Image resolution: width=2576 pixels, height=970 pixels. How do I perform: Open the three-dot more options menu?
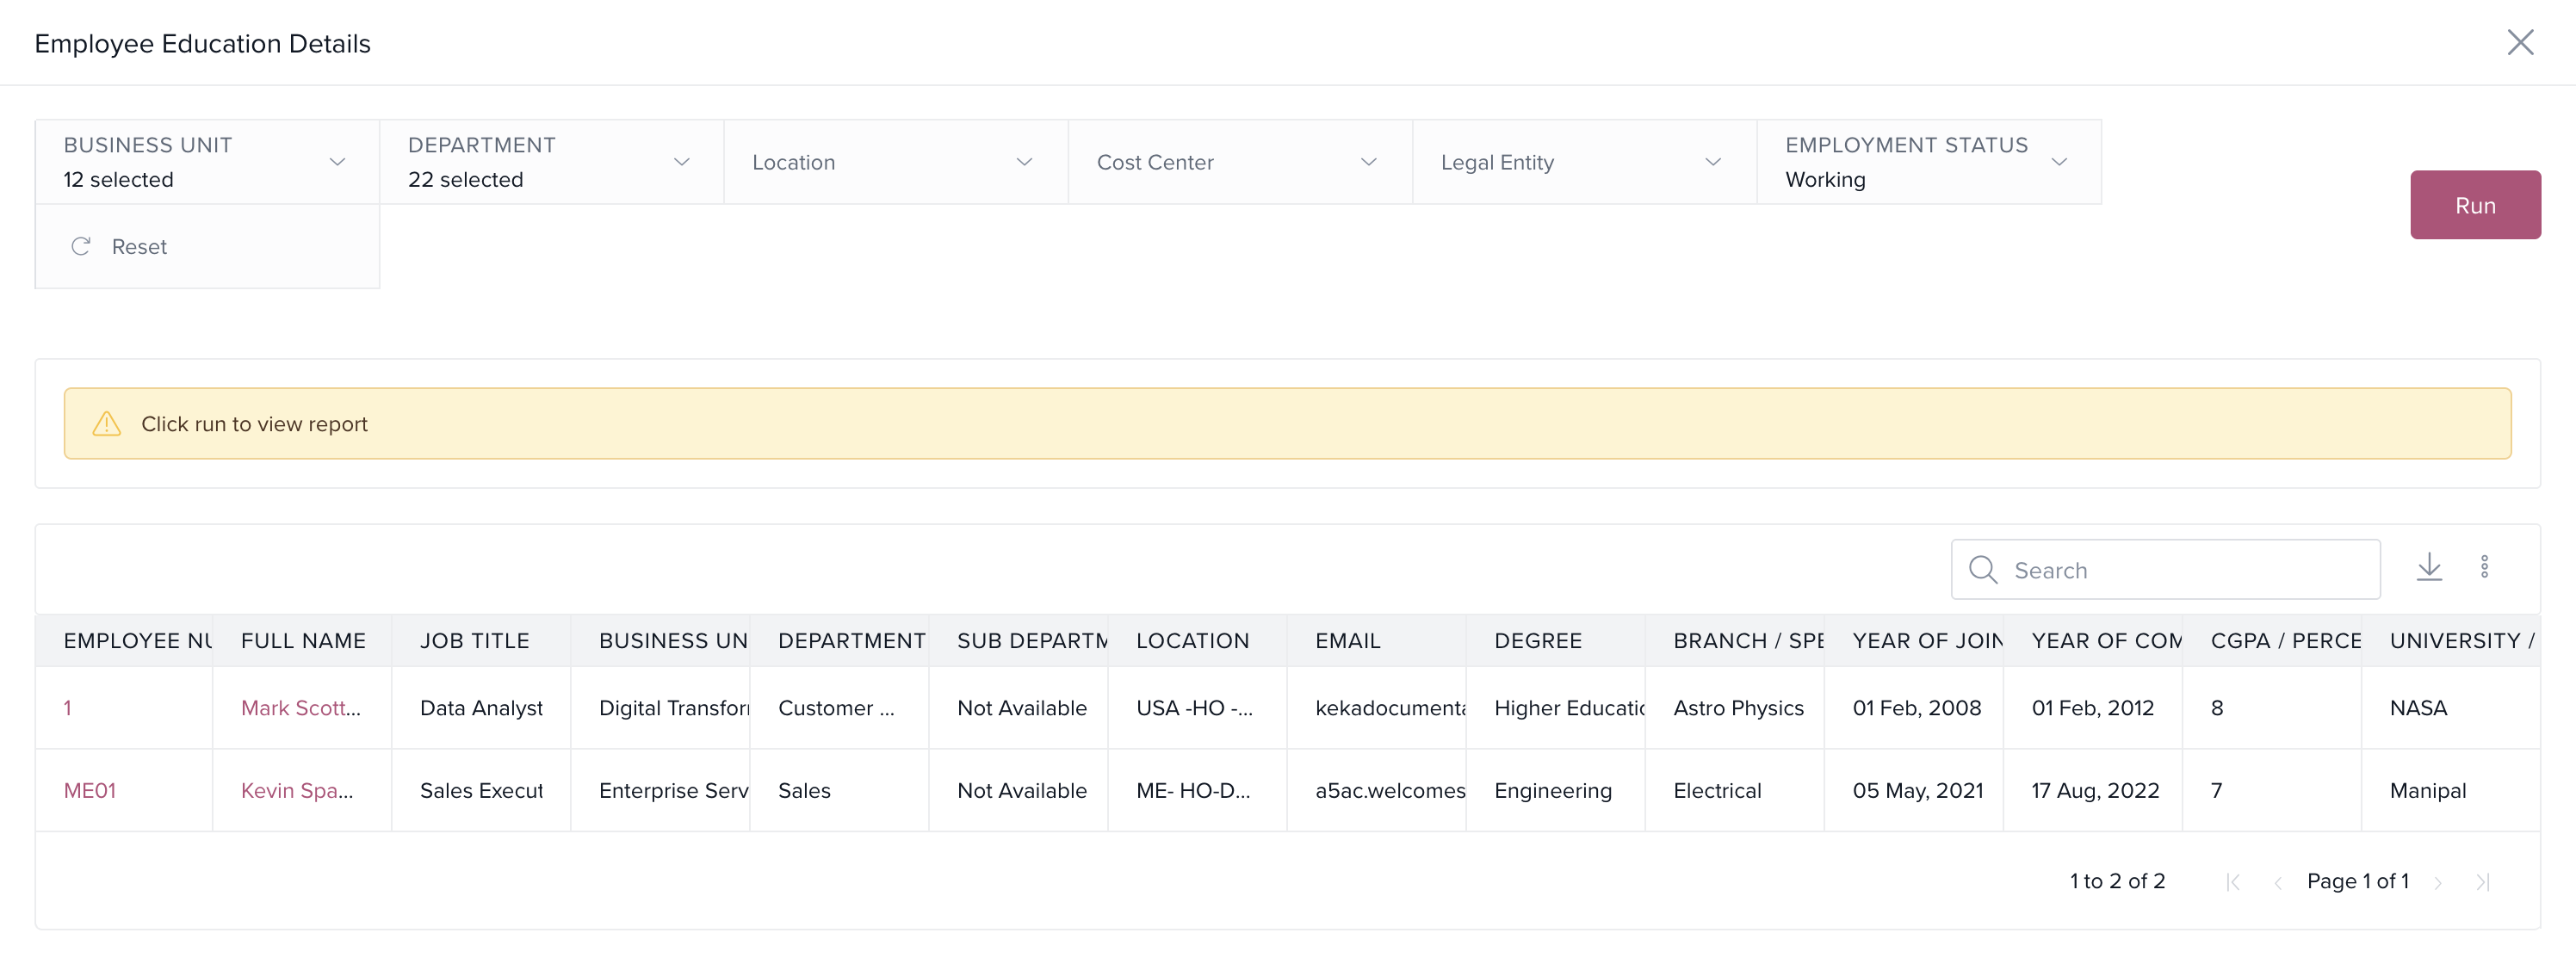(x=2484, y=568)
